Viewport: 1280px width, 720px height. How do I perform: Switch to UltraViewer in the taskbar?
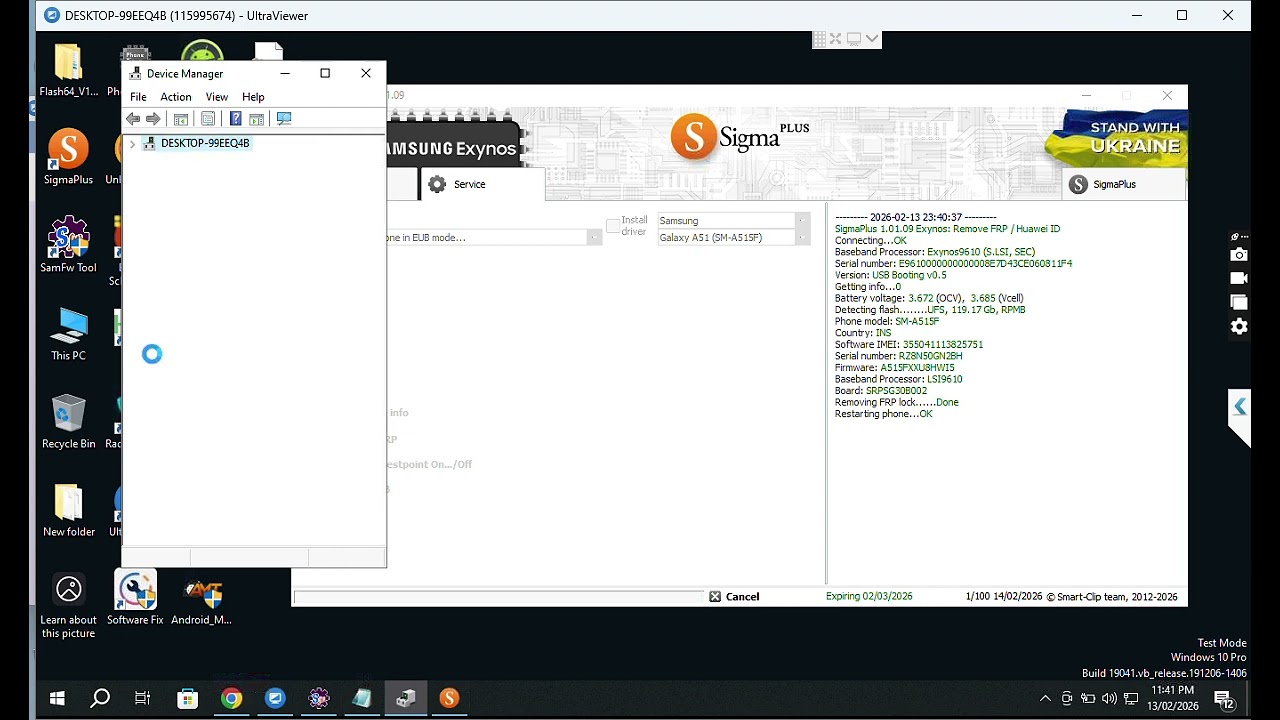point(275,698)
